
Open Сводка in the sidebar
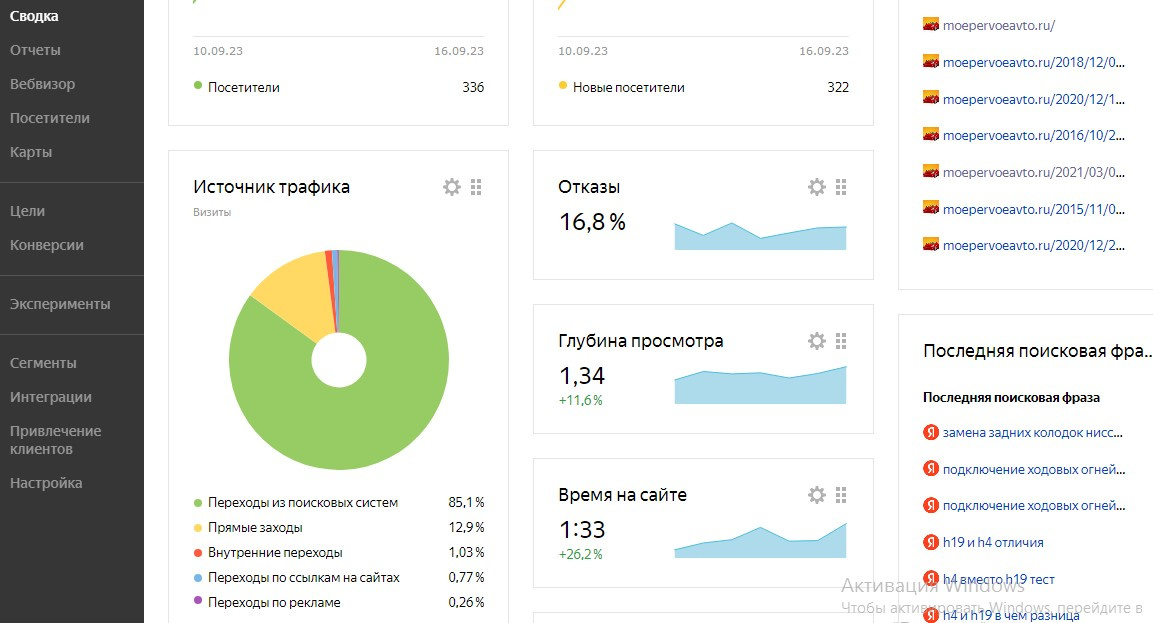click(x=34, y=16)
